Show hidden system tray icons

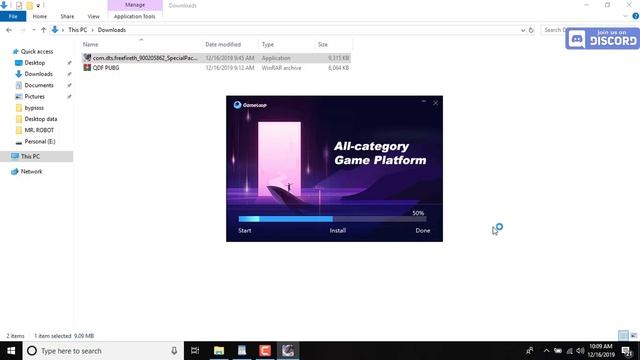(546, 351)
